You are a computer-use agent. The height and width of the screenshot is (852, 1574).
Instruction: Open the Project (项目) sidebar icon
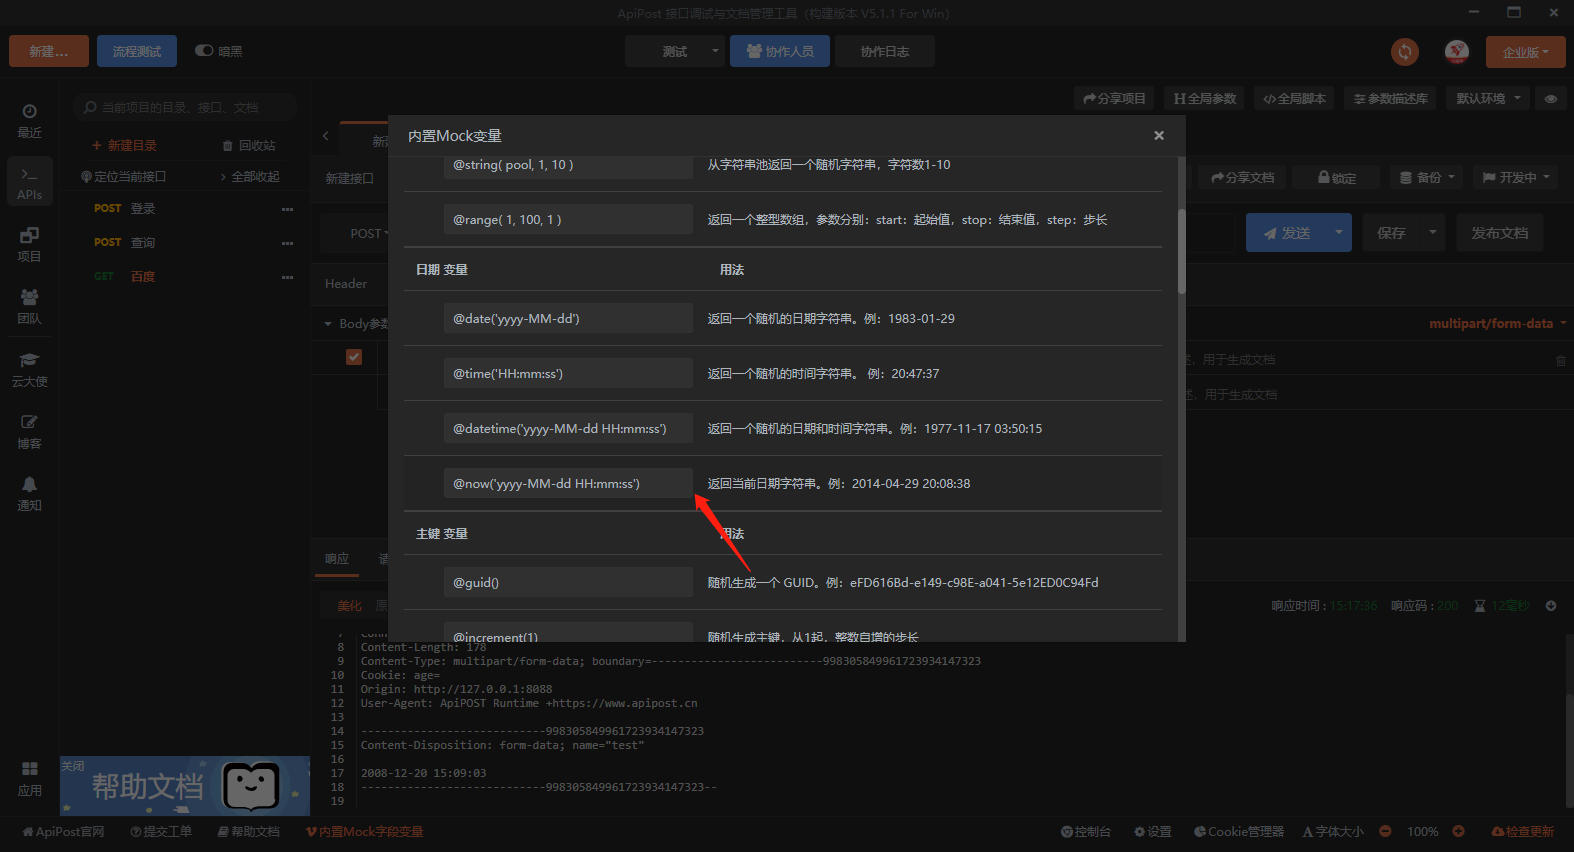pyautogui.click(x=29, y=244)
